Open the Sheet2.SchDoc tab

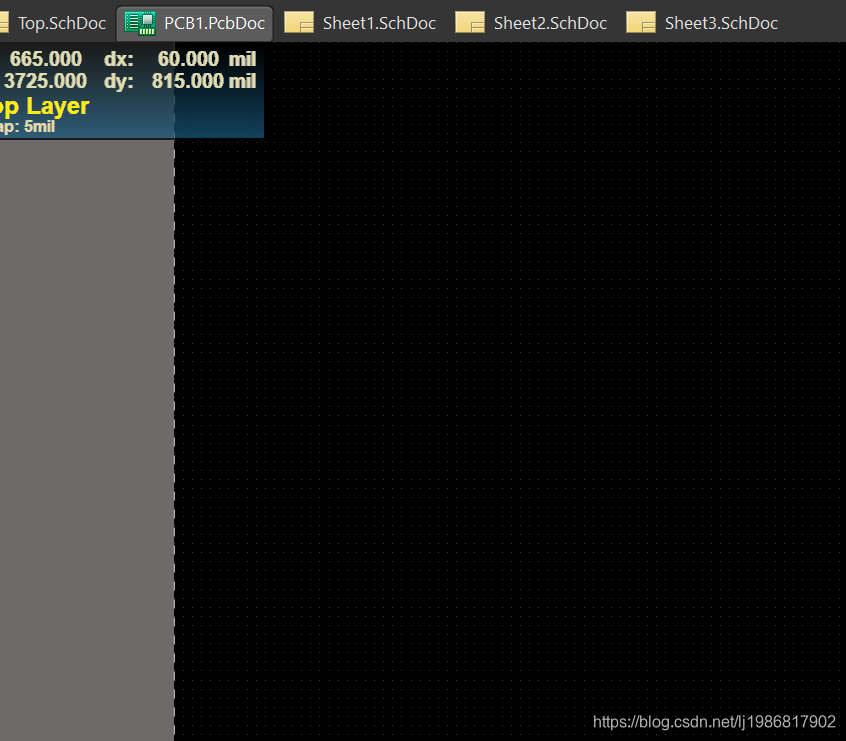pos(531,23)
